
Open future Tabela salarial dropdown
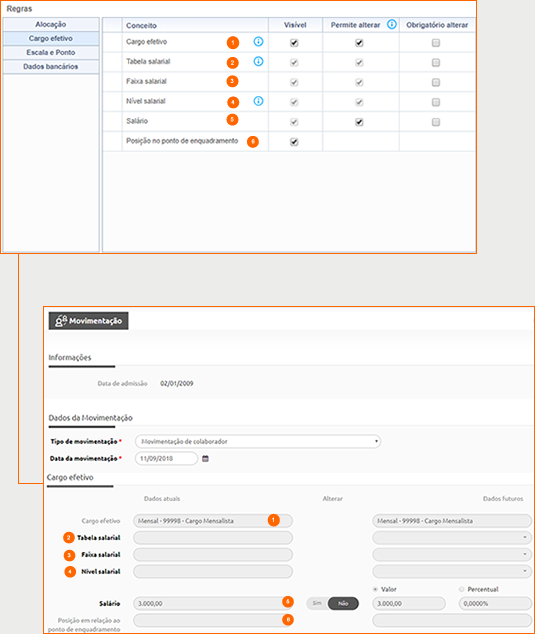452,537
